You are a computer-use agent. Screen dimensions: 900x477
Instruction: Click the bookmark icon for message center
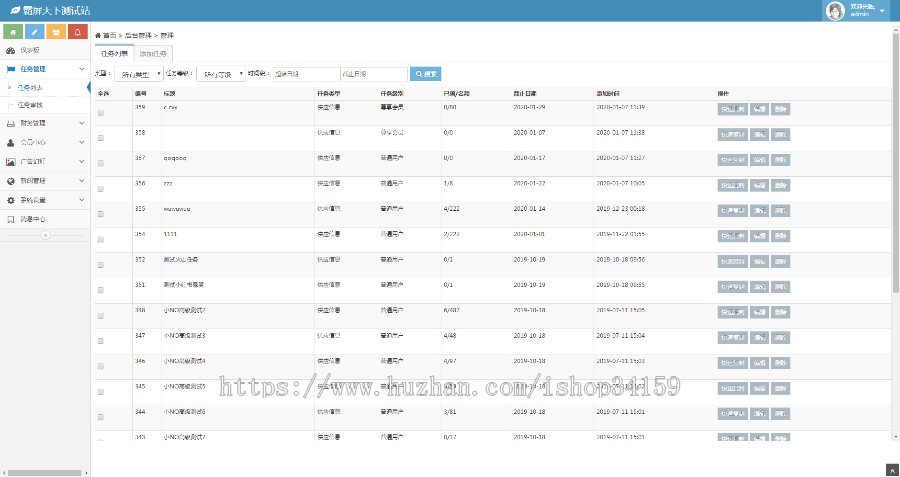point(10,219)
